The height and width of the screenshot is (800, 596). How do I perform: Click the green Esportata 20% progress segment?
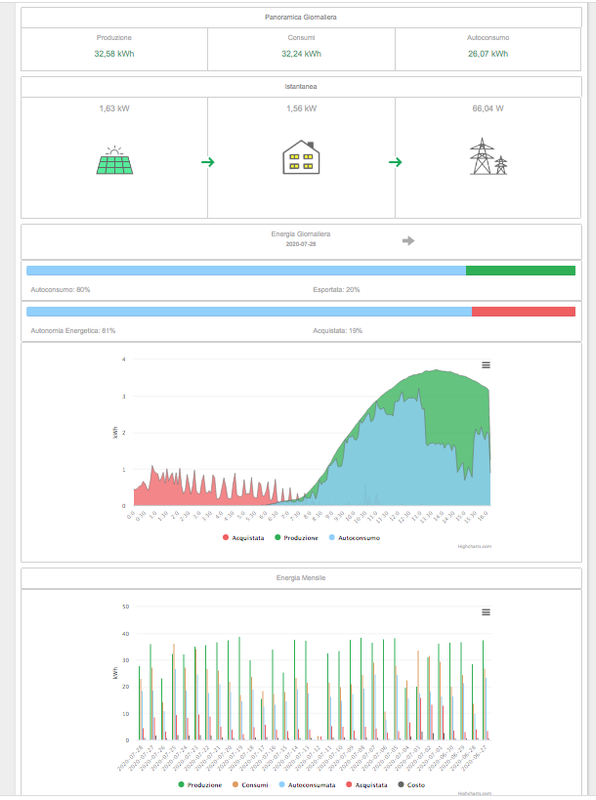tap(520, 270)
